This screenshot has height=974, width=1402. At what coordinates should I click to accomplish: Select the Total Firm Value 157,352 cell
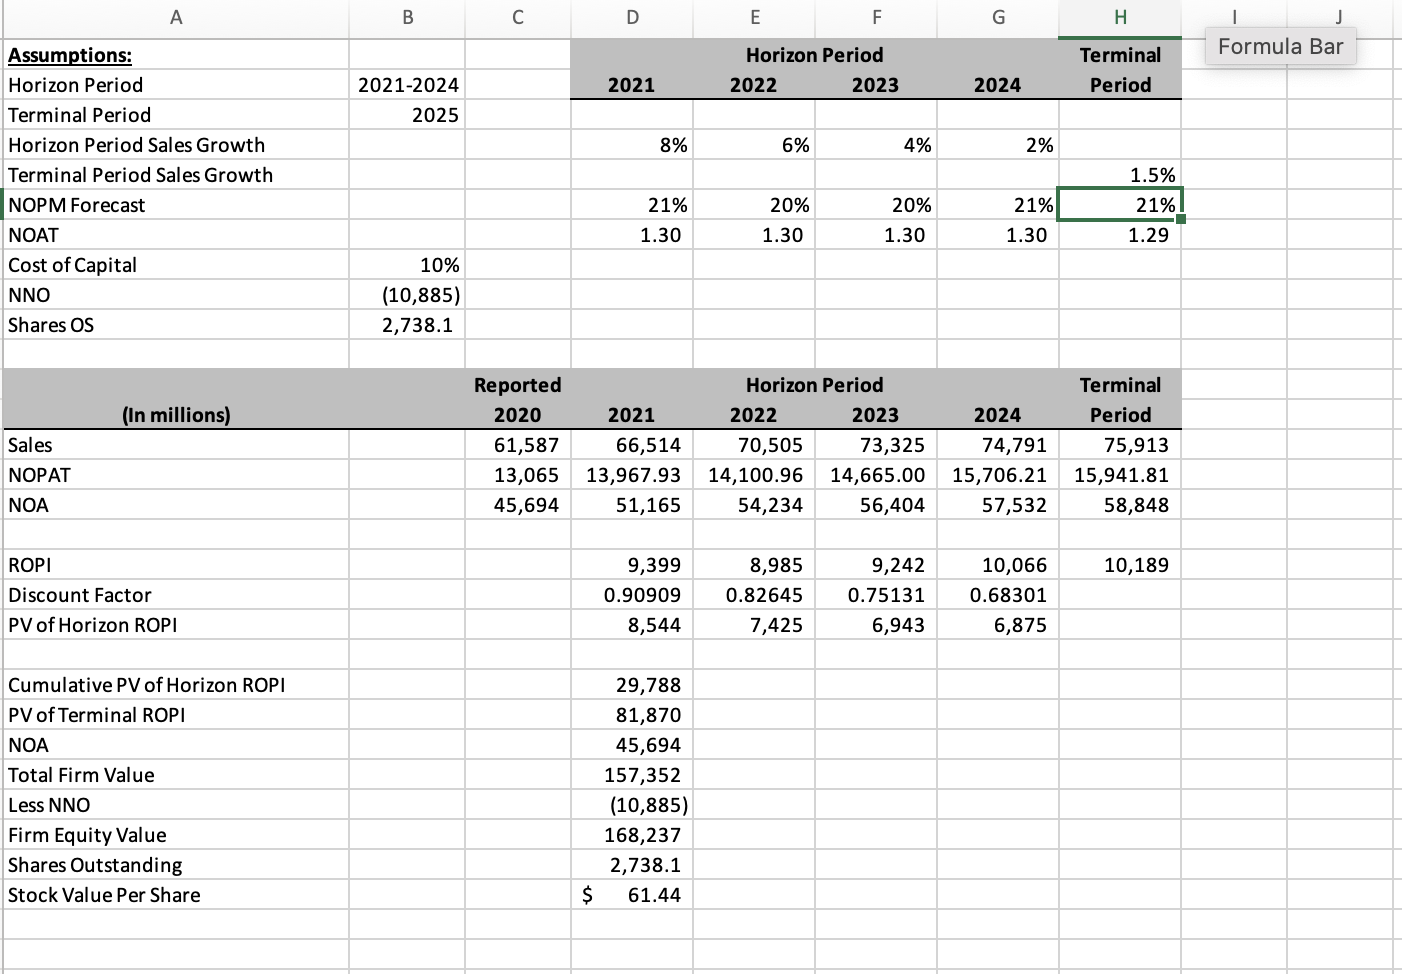630,775
